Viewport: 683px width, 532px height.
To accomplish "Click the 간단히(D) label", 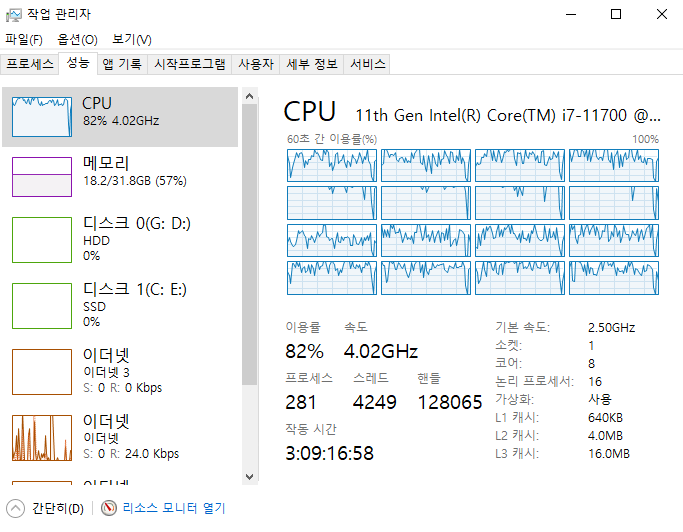I will [57, 508].
